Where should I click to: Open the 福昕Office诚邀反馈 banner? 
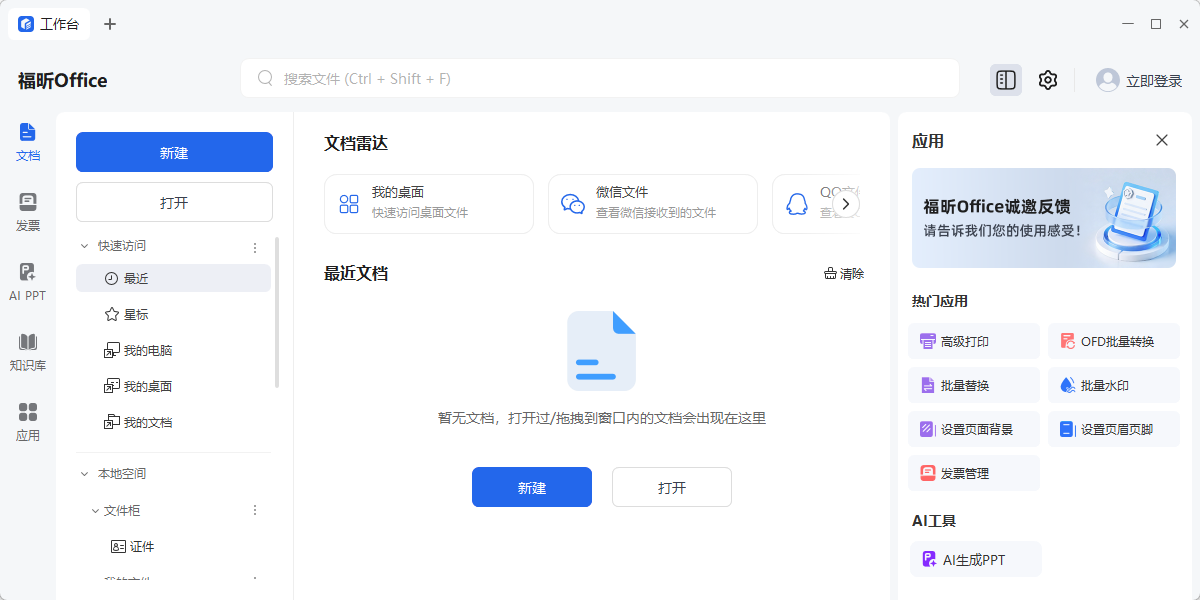coord(1044,218)
